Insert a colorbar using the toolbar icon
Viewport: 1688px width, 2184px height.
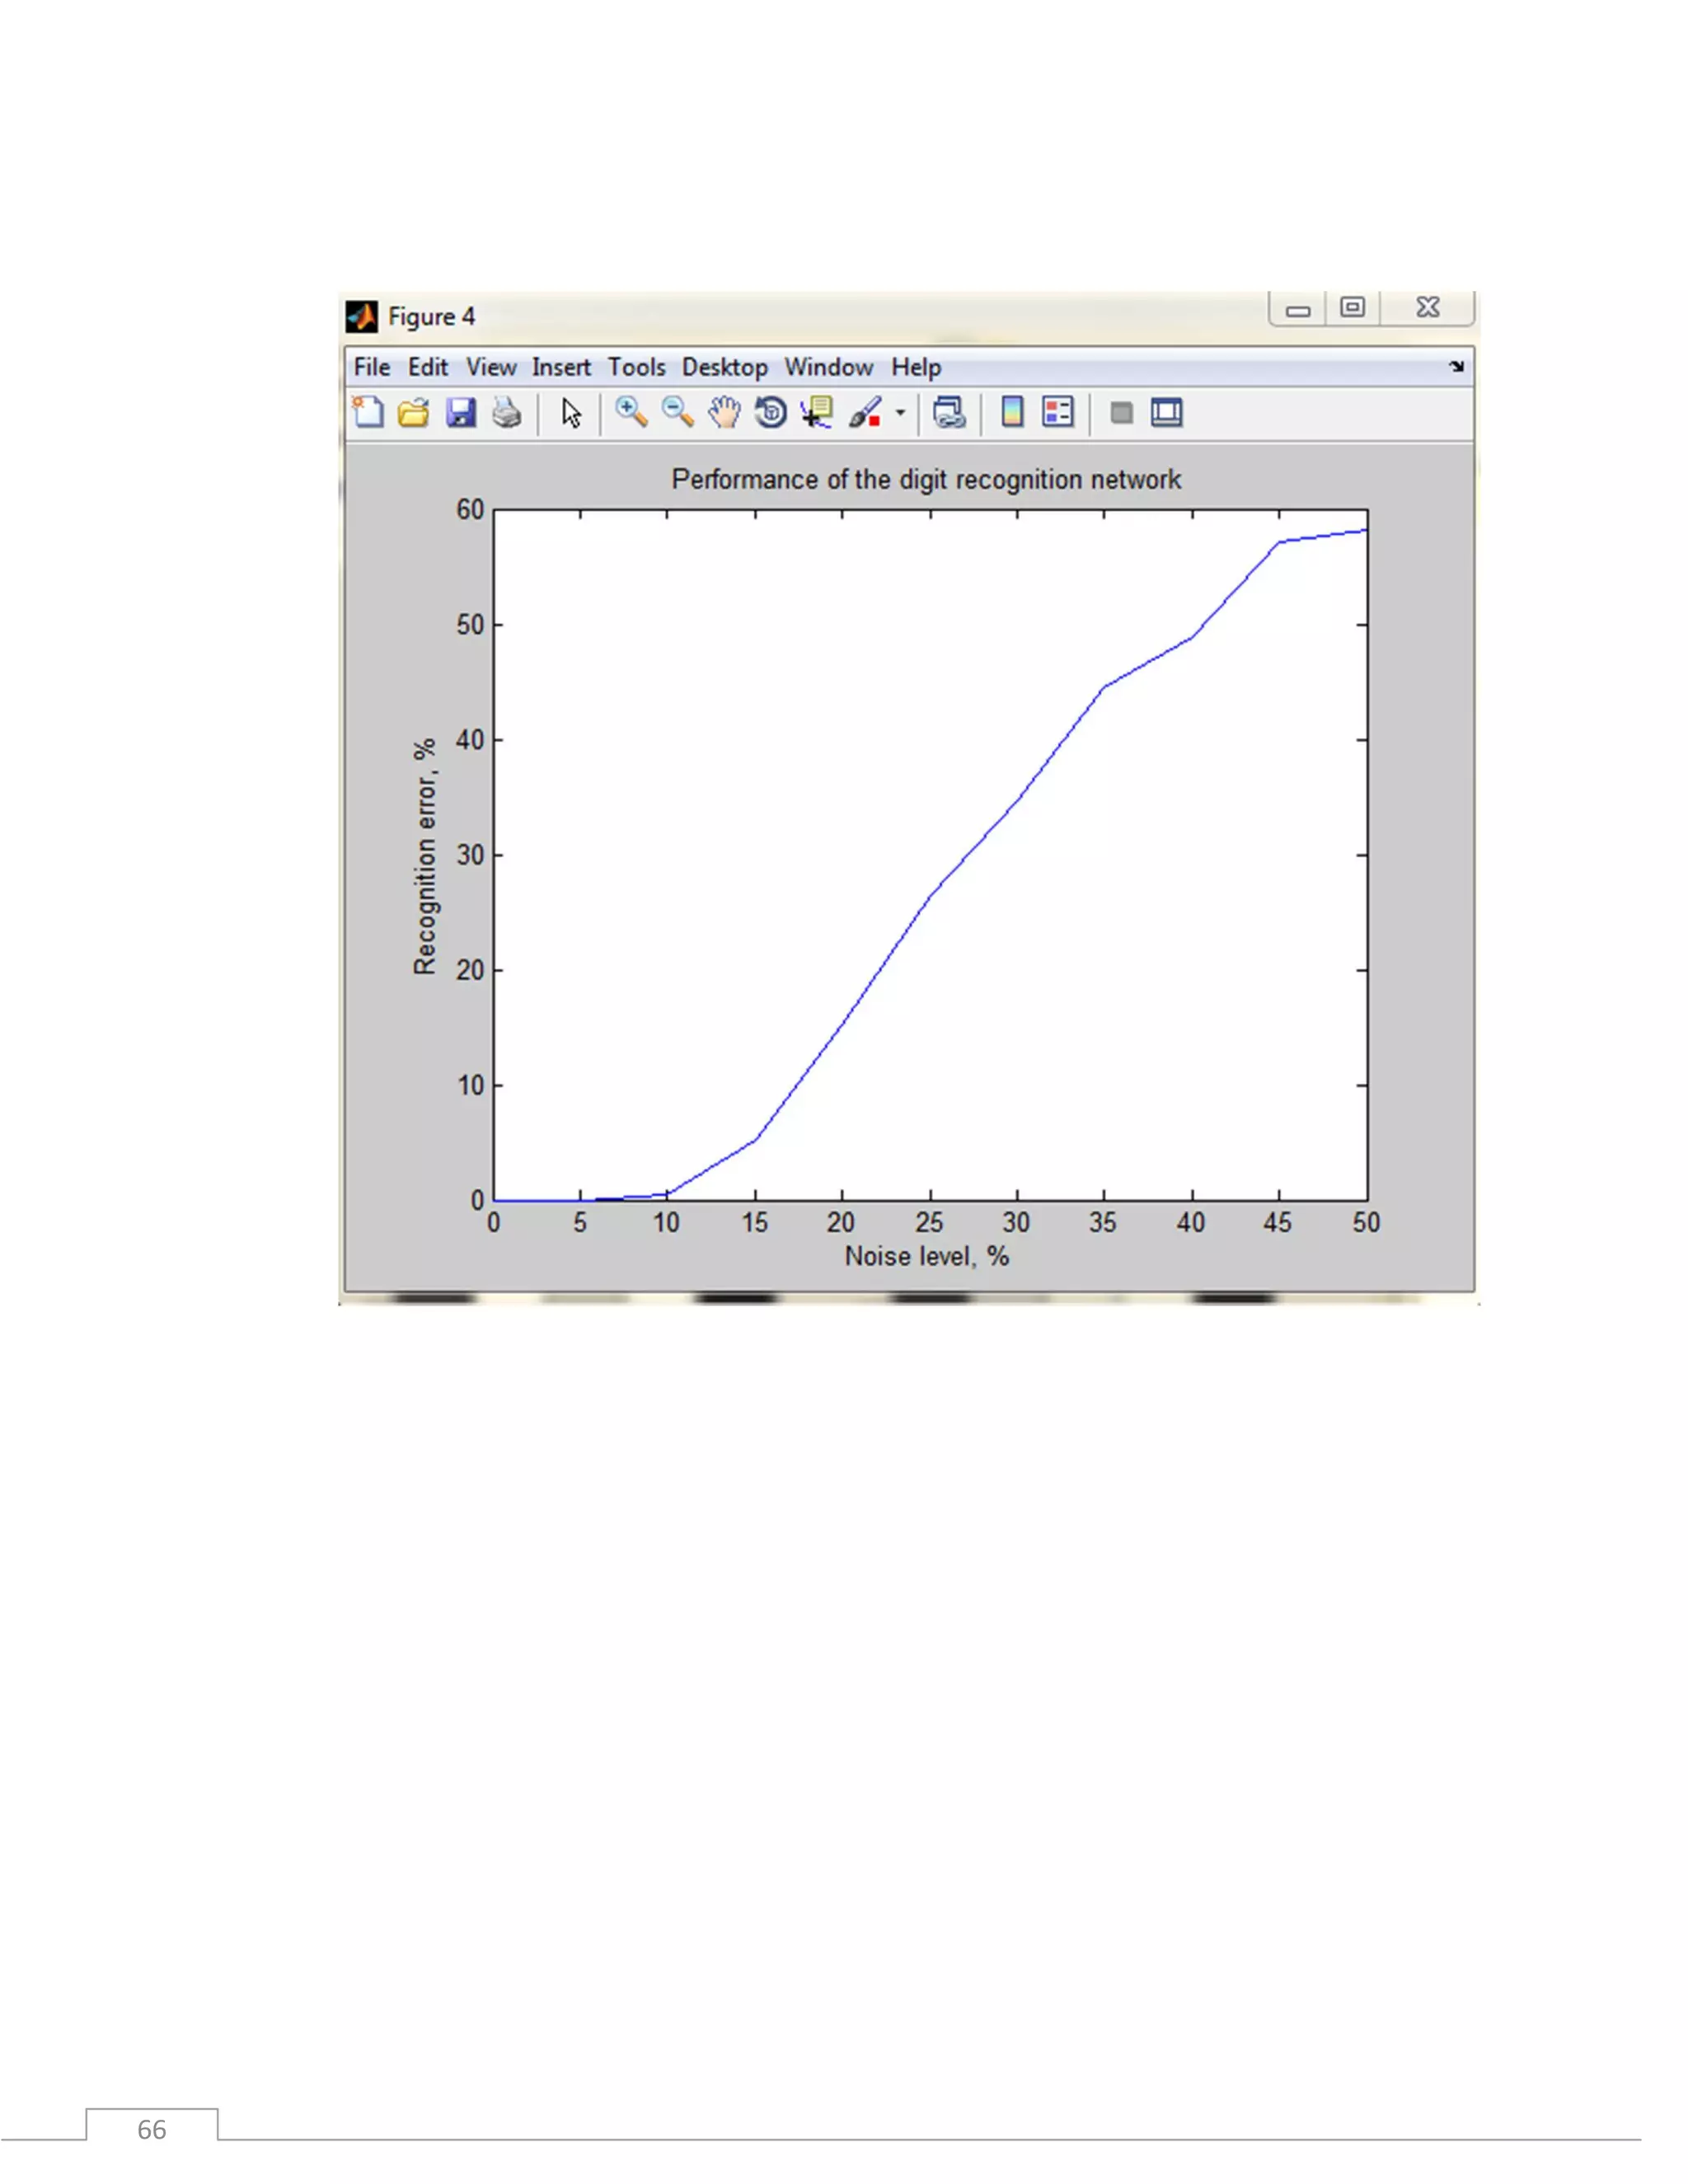click(x=1012, y=412)
